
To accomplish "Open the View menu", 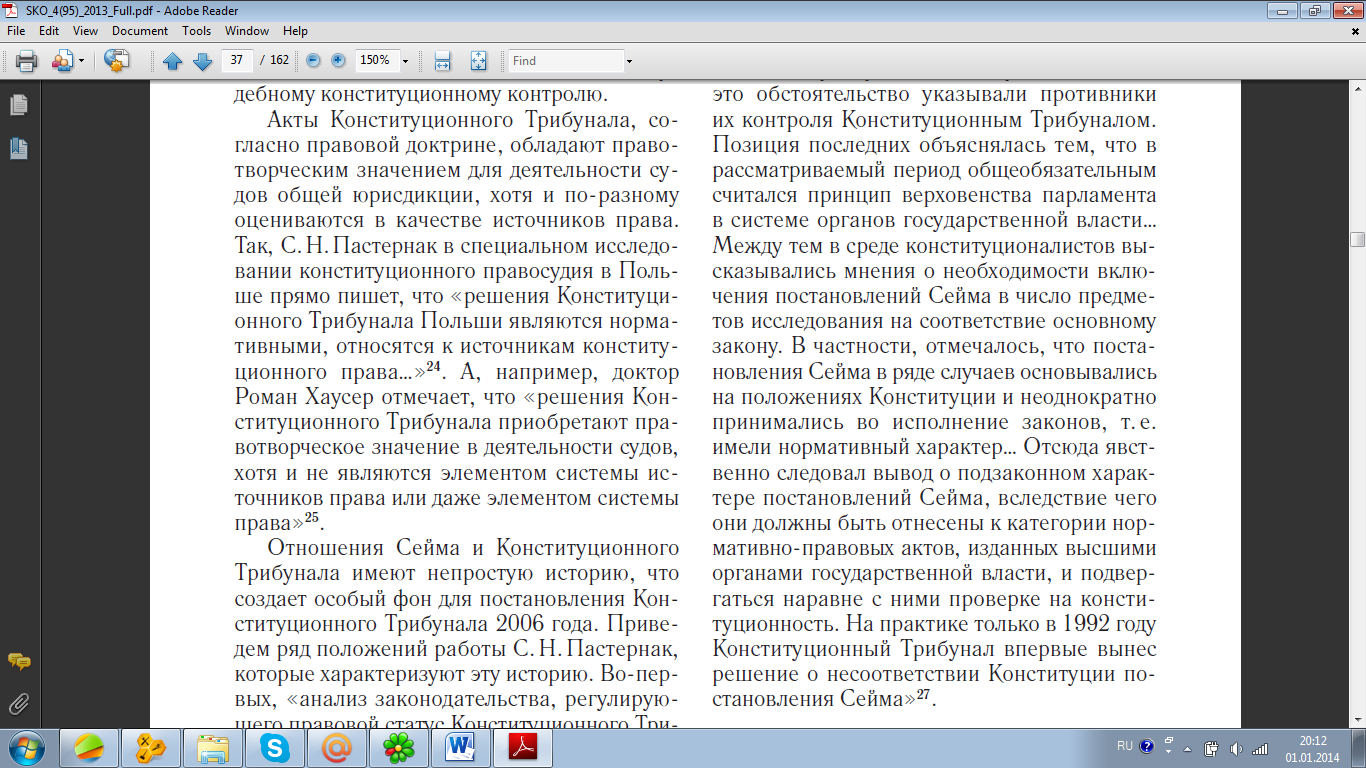I will point(86,31).
